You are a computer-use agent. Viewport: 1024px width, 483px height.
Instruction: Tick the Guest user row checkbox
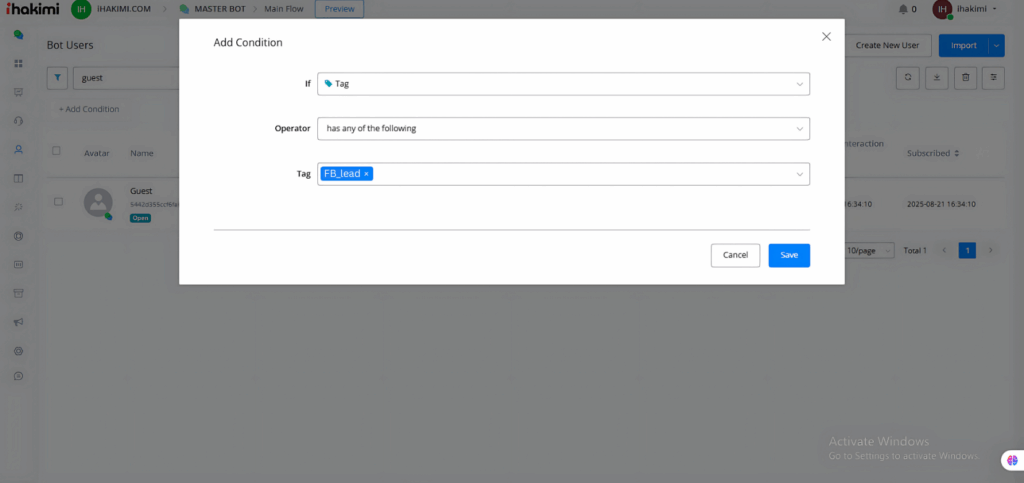(58, 201)
